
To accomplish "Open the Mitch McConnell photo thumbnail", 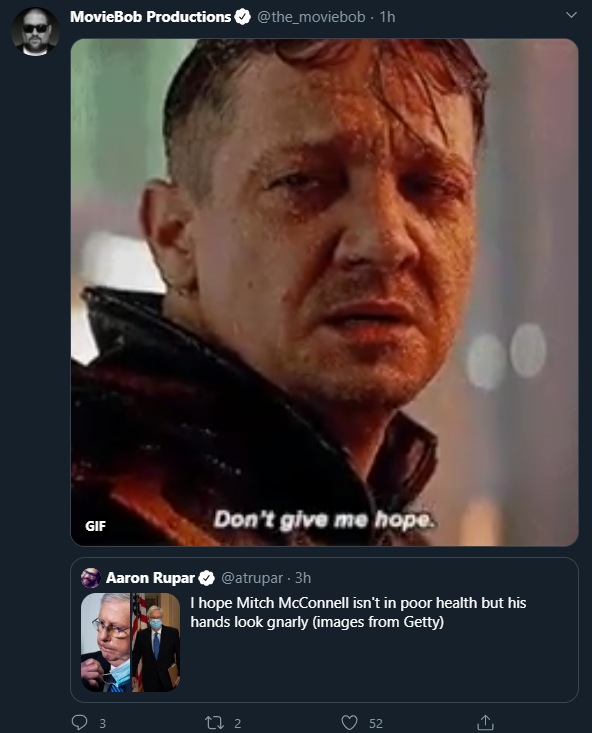I will [130, 642].
